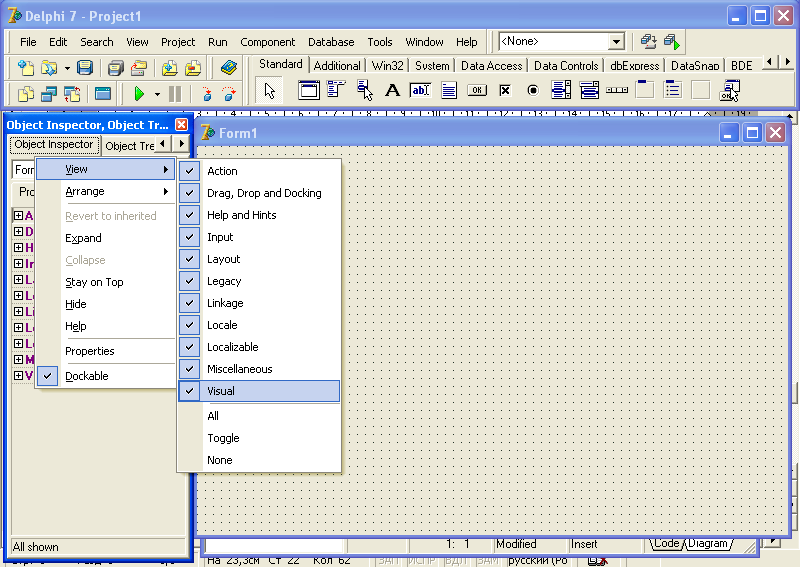The width and height of the screenshot is (800, 567).
Task: Click the Save floppy disk icon
Action: click(85, 68)
